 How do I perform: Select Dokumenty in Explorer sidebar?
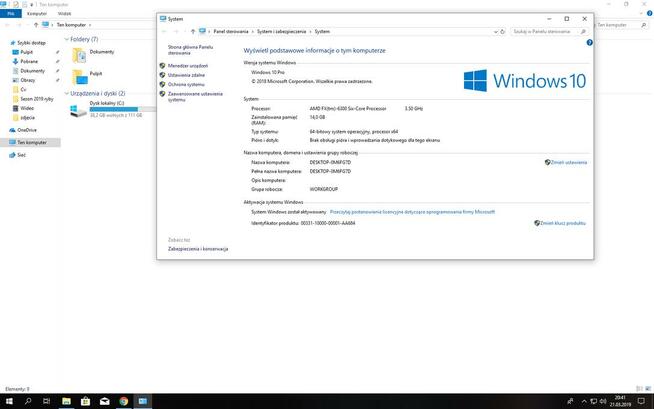point(32,71)
